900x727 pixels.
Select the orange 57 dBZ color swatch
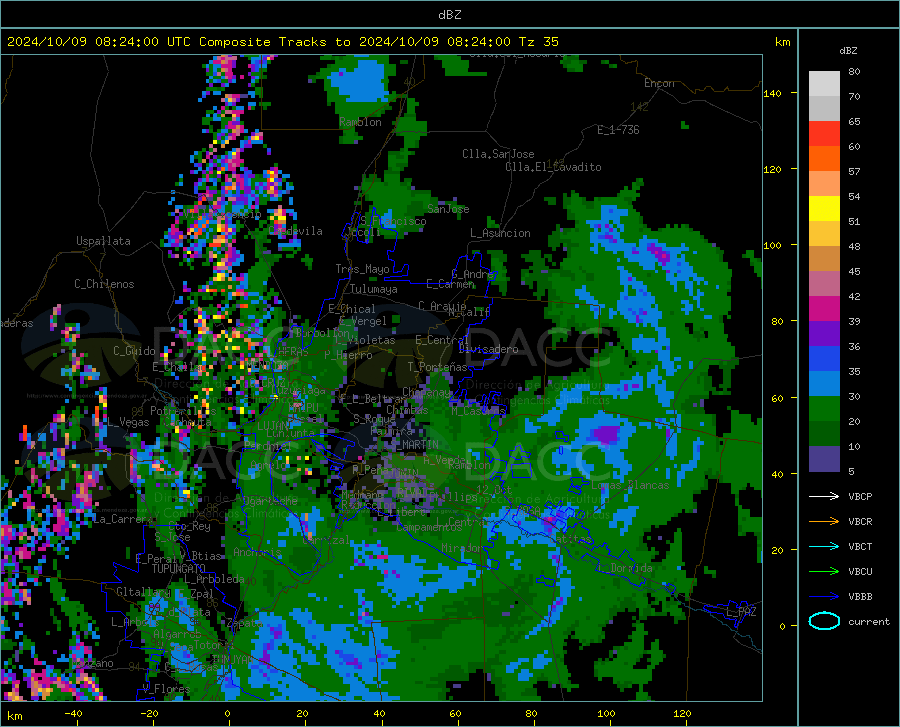click(824, 159)
